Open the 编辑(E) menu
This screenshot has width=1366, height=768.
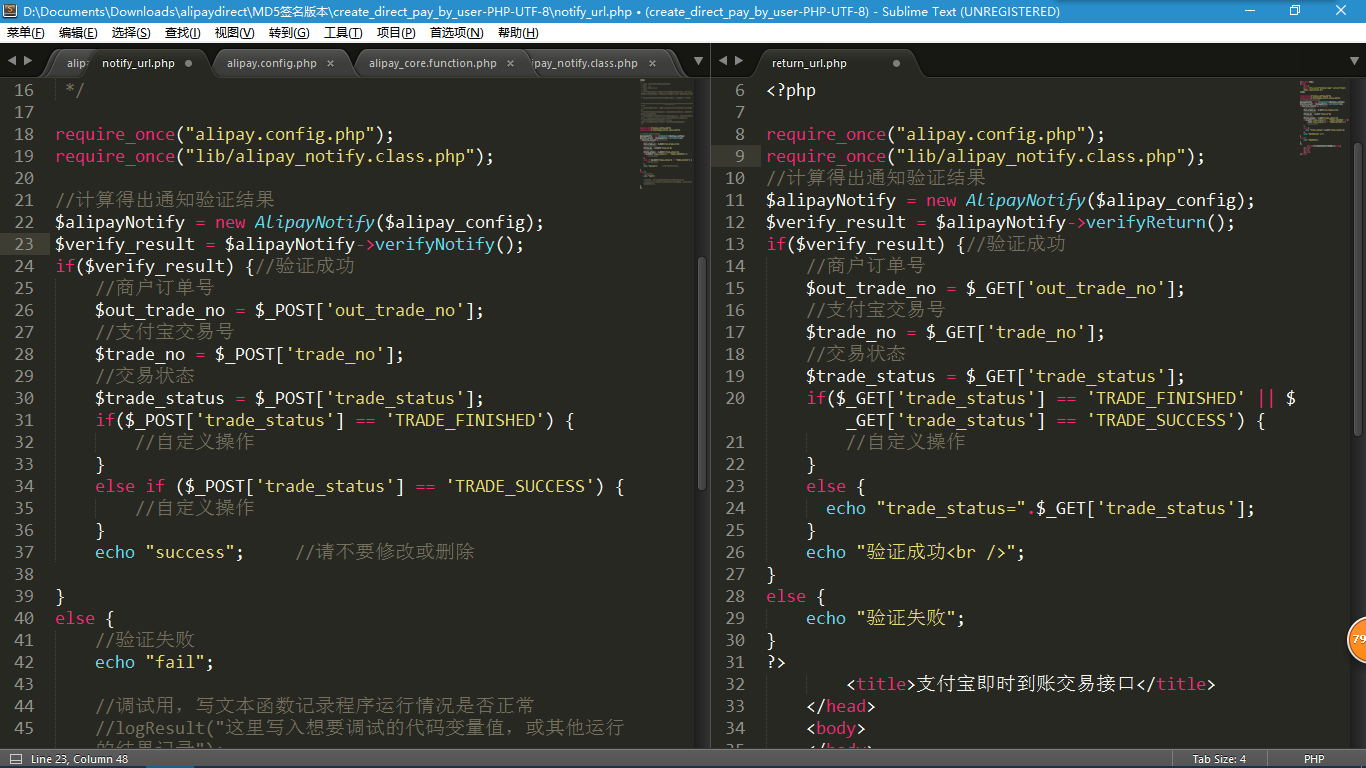(78, 33)
